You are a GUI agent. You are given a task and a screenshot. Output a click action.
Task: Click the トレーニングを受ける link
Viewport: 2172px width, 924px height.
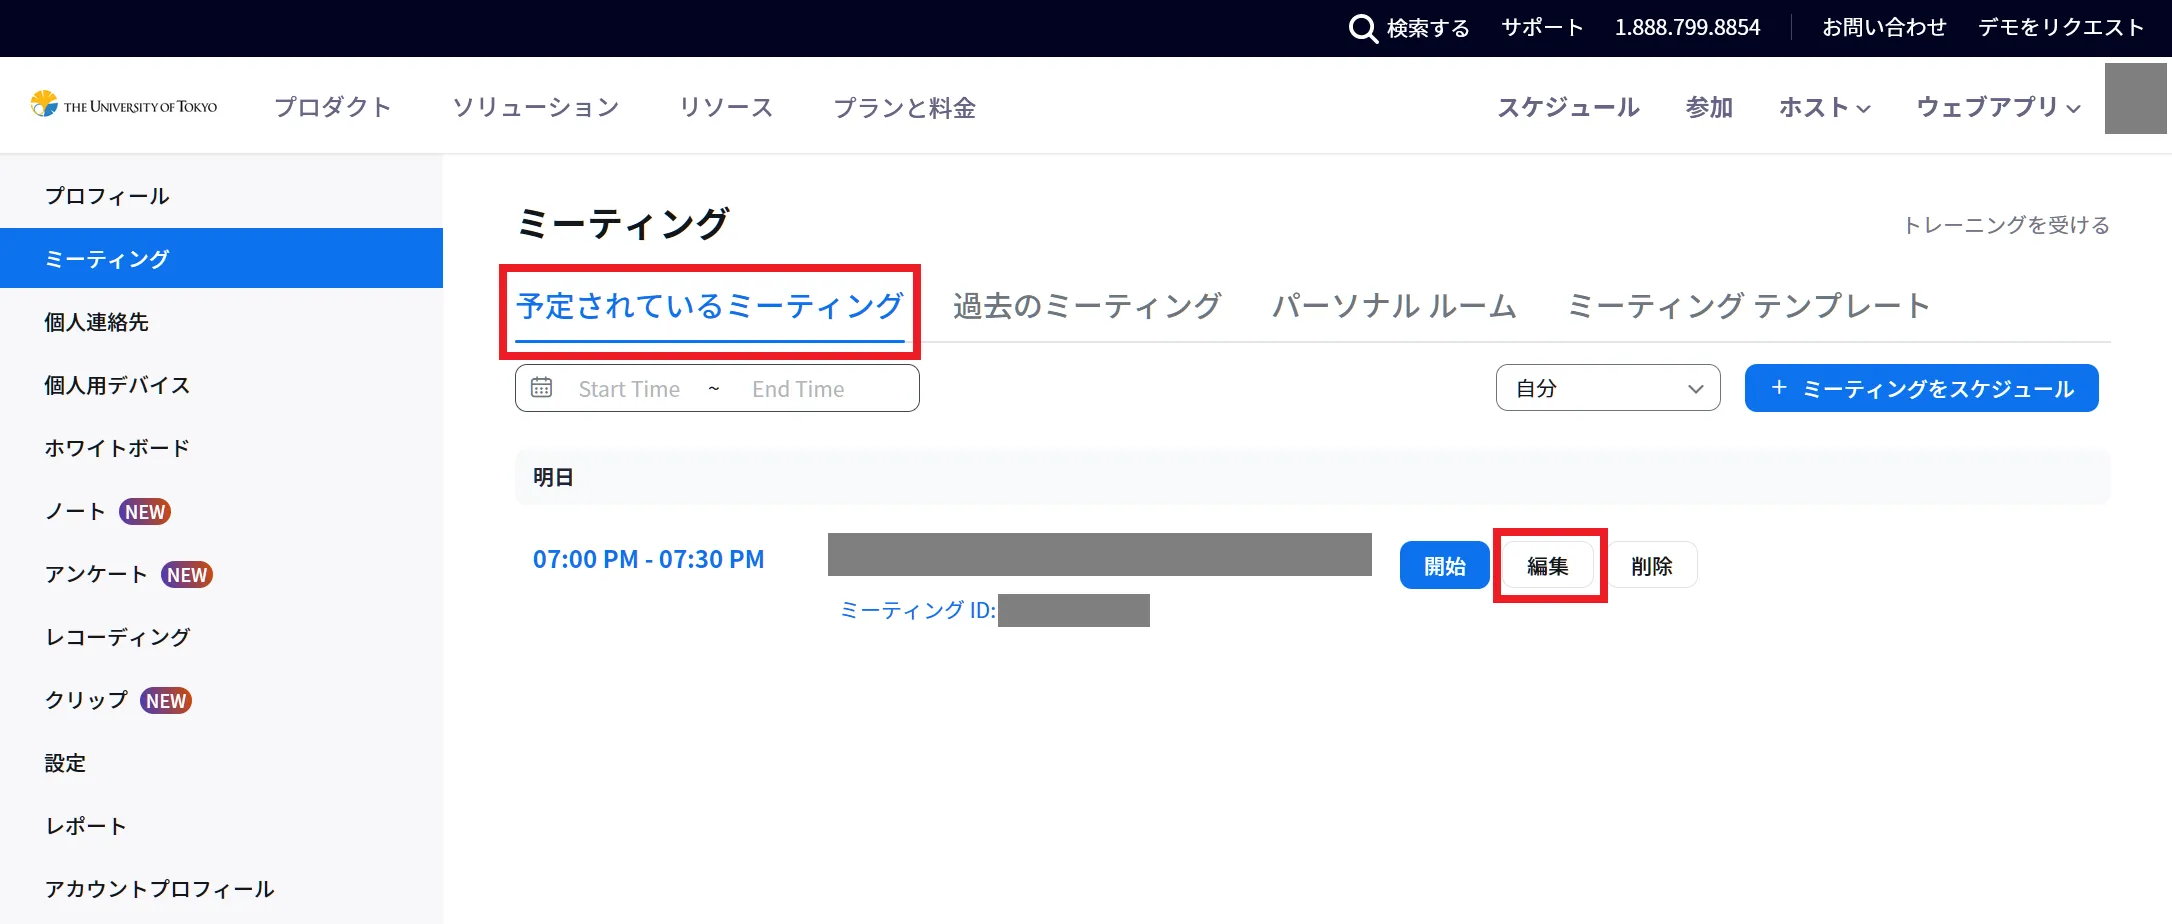2005,225
